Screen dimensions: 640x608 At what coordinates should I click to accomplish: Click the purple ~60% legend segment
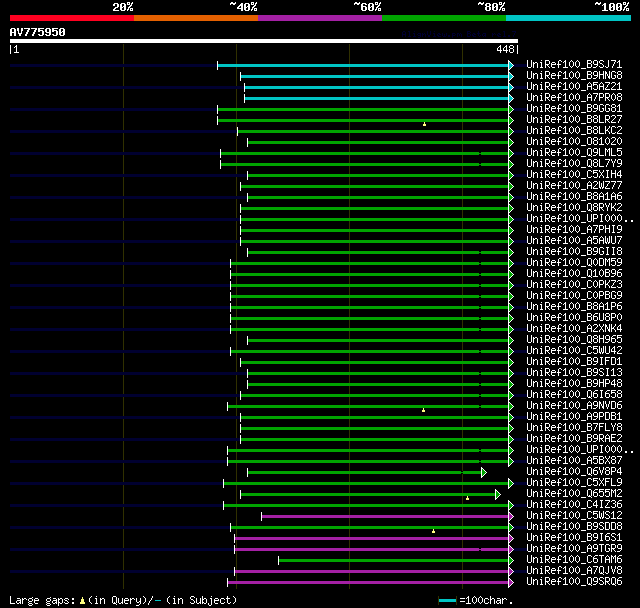tap(320, 18)
